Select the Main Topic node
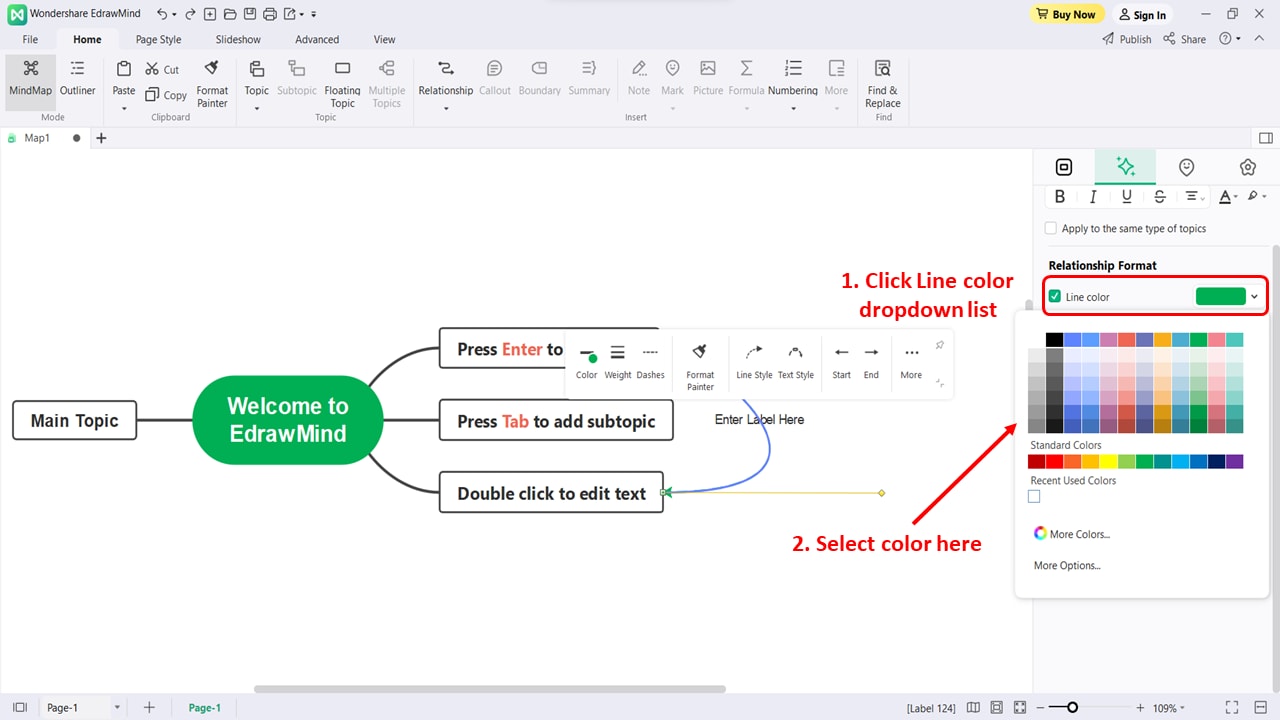Screen dimensions: 1280x720 click(x=74, y=420)
